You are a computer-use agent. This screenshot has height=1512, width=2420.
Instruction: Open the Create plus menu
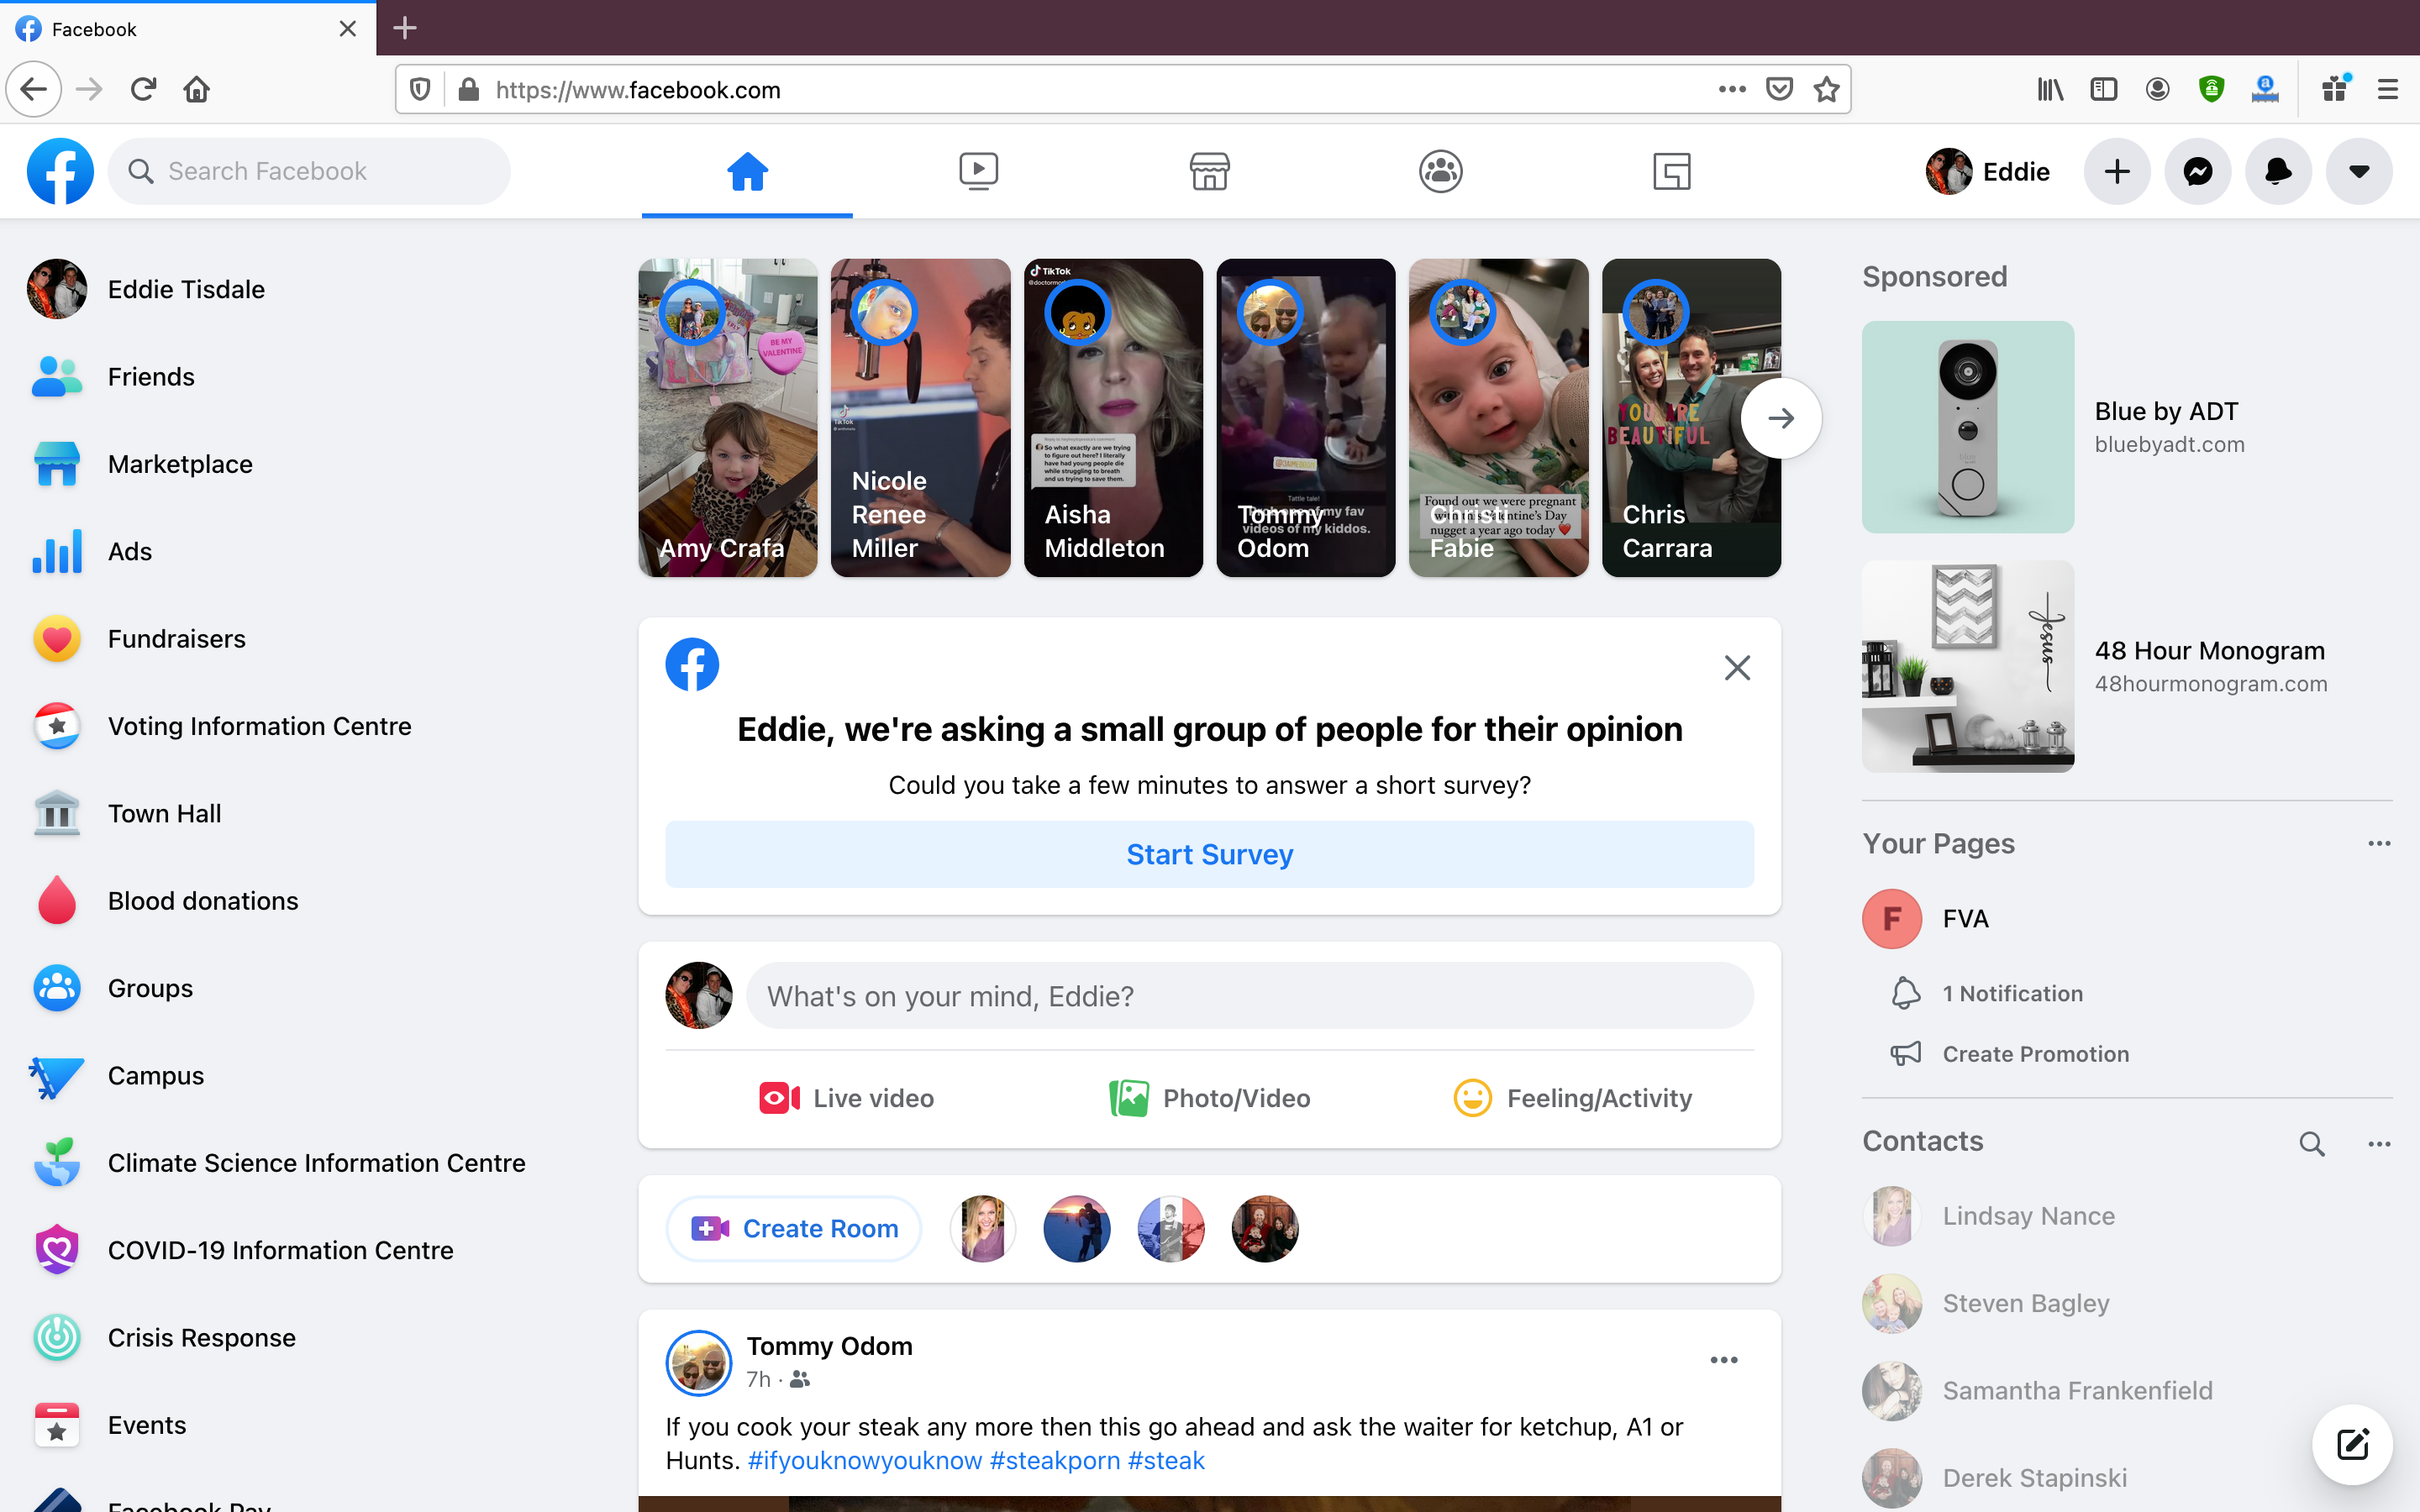(x=2117, y=171)
